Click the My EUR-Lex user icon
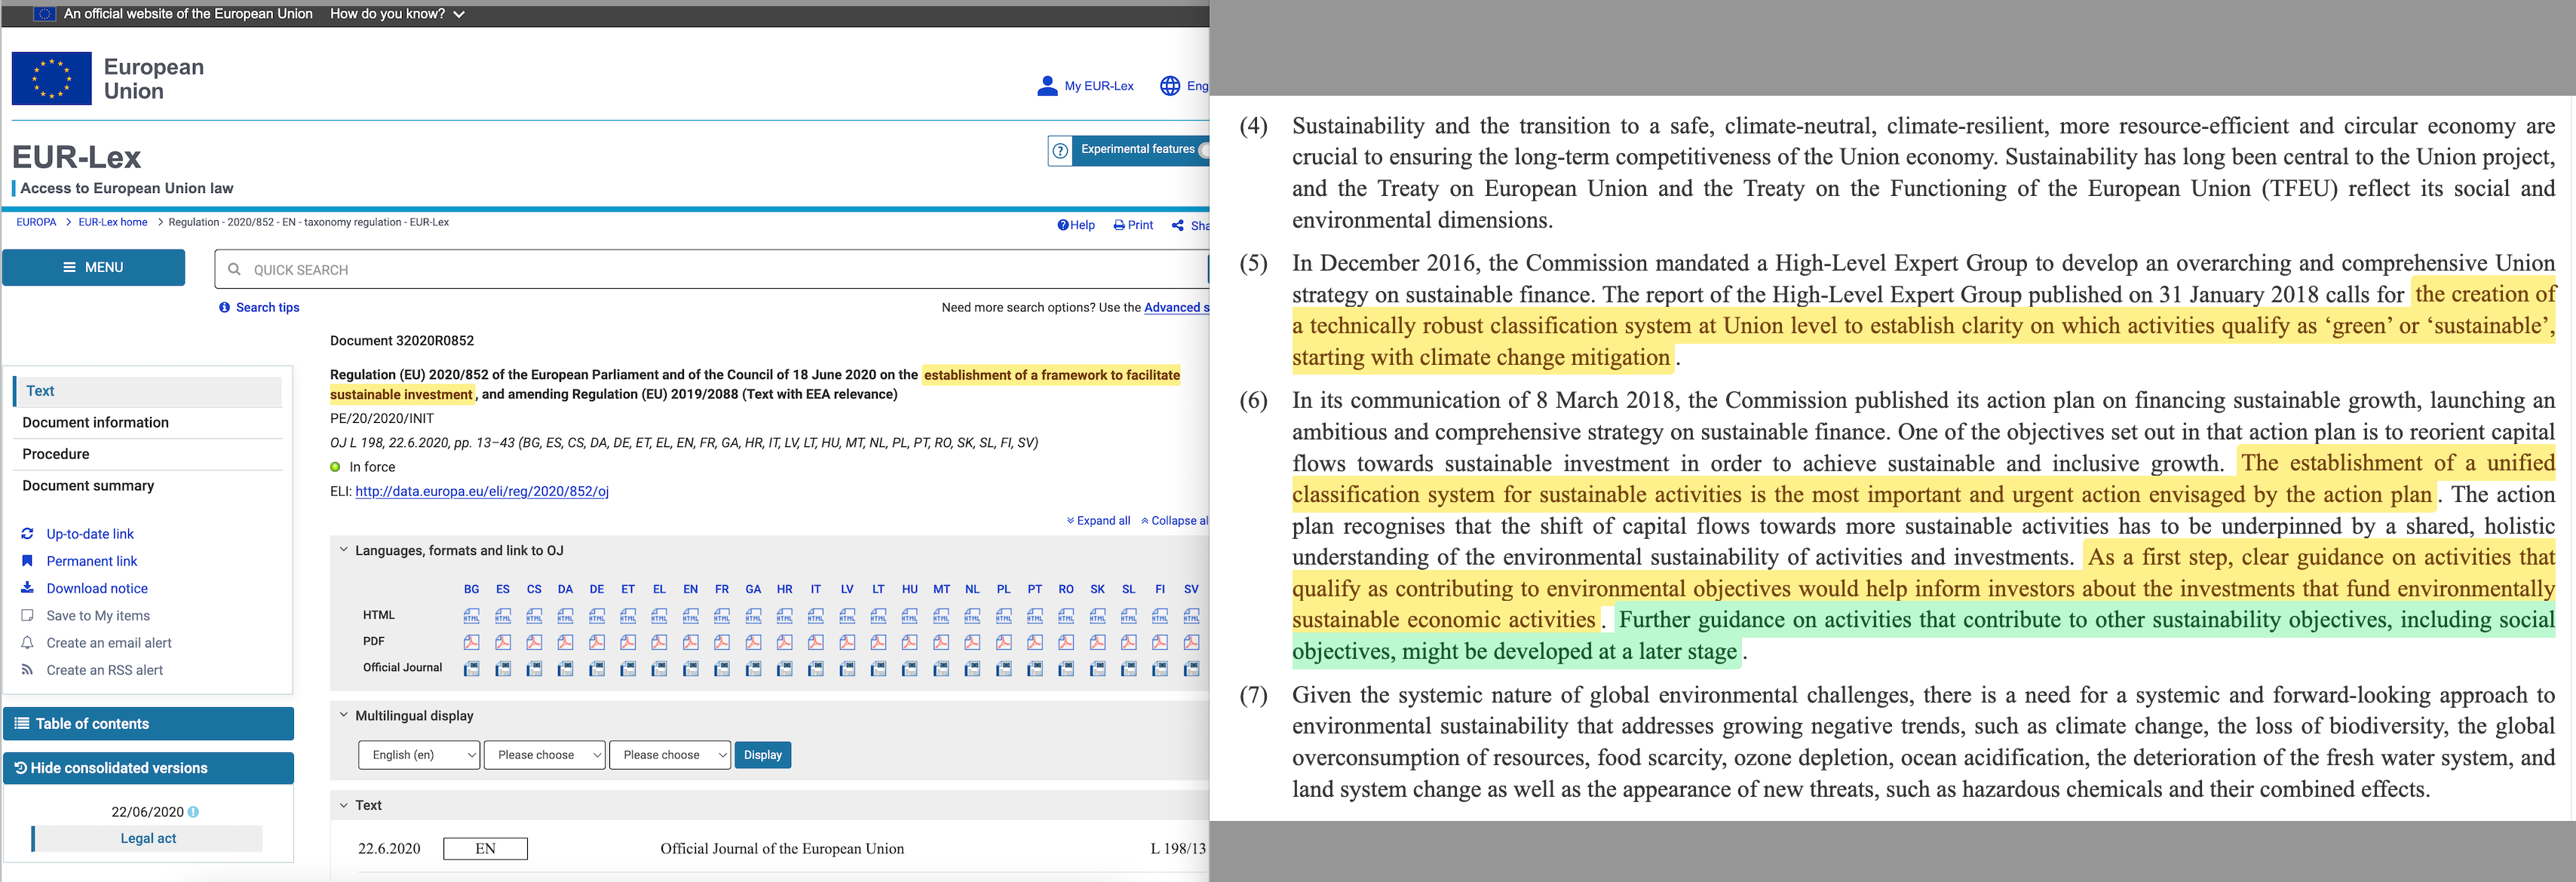This screenshot has height=882, width=2576. 1047,86
